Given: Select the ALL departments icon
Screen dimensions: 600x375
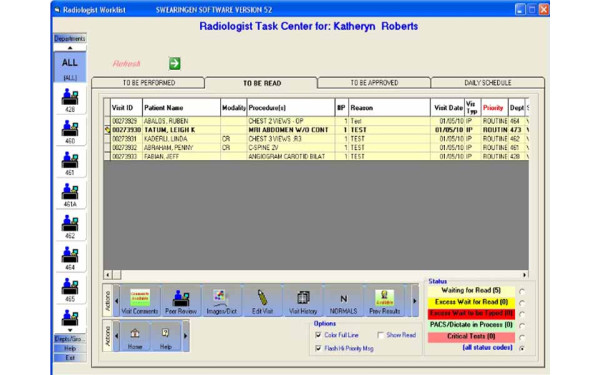Looking at the screenshot, I should point(70,67).
